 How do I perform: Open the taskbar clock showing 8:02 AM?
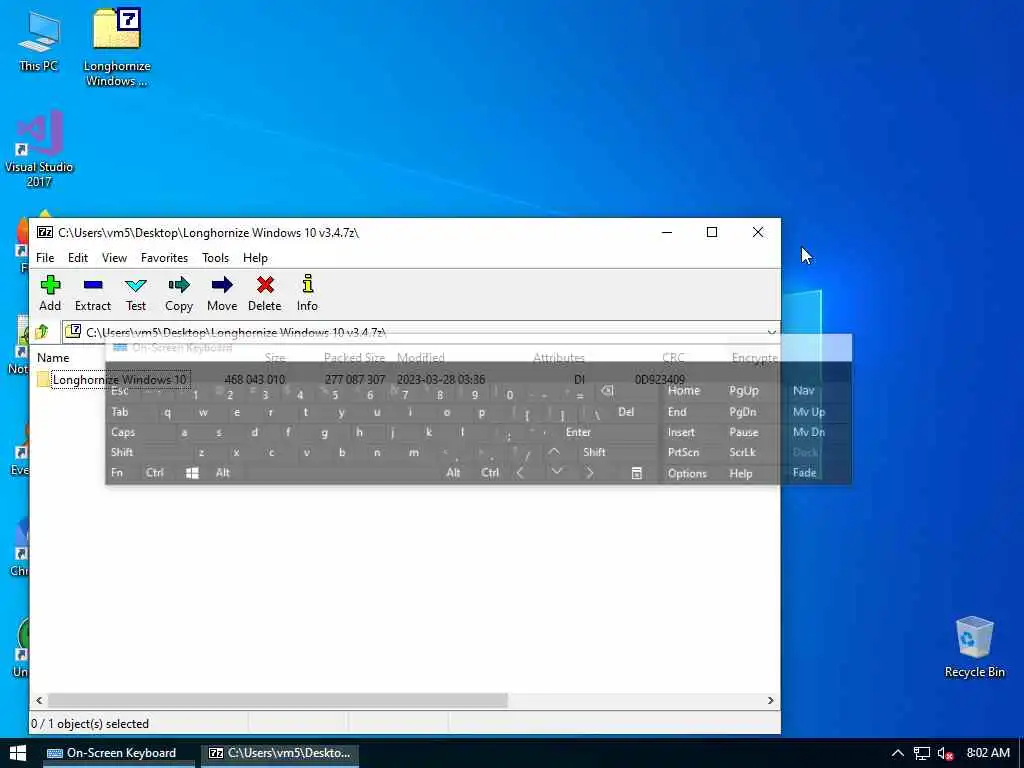(x=988, y=753)
